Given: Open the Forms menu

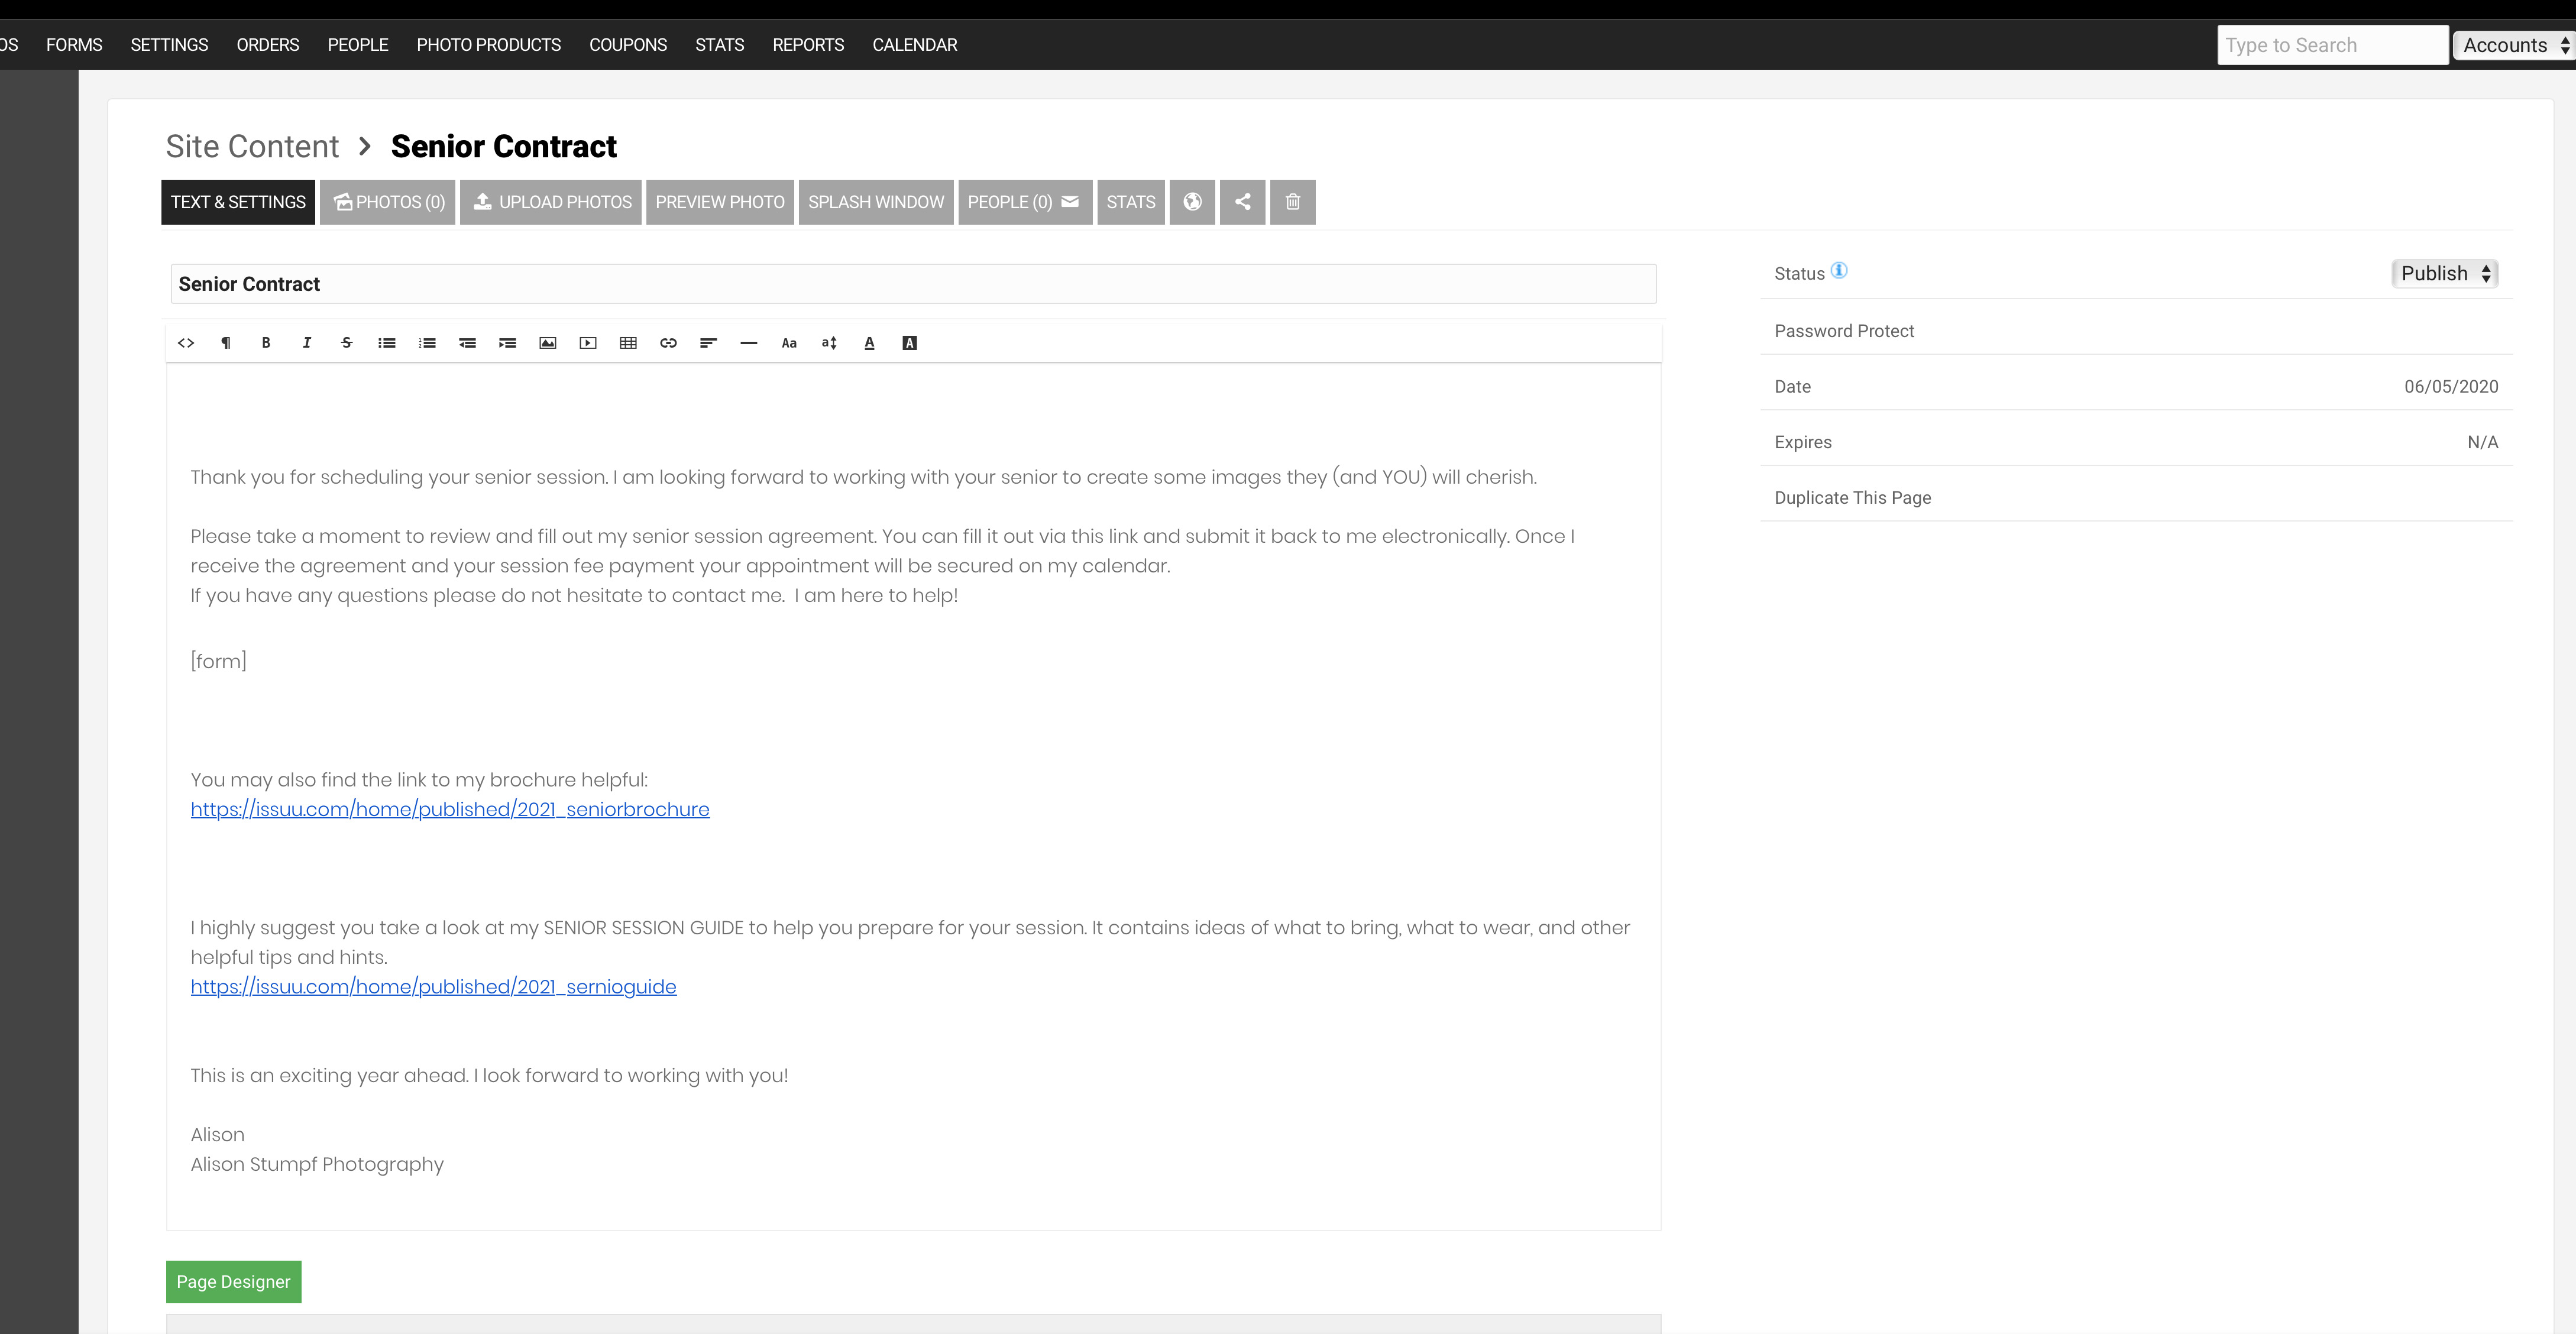Looking at the screenshot, I should pos(74,45).
